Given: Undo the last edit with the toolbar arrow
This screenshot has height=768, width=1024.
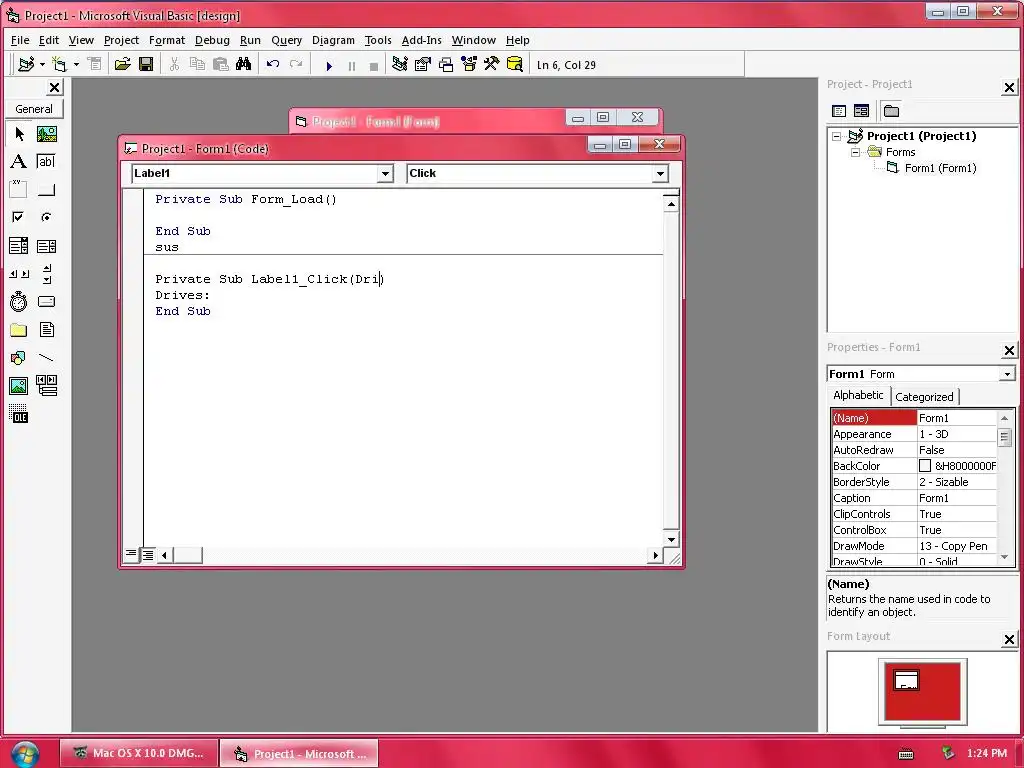Looking at the screenshot, I should pyautogui.click(x=272, y=64).
